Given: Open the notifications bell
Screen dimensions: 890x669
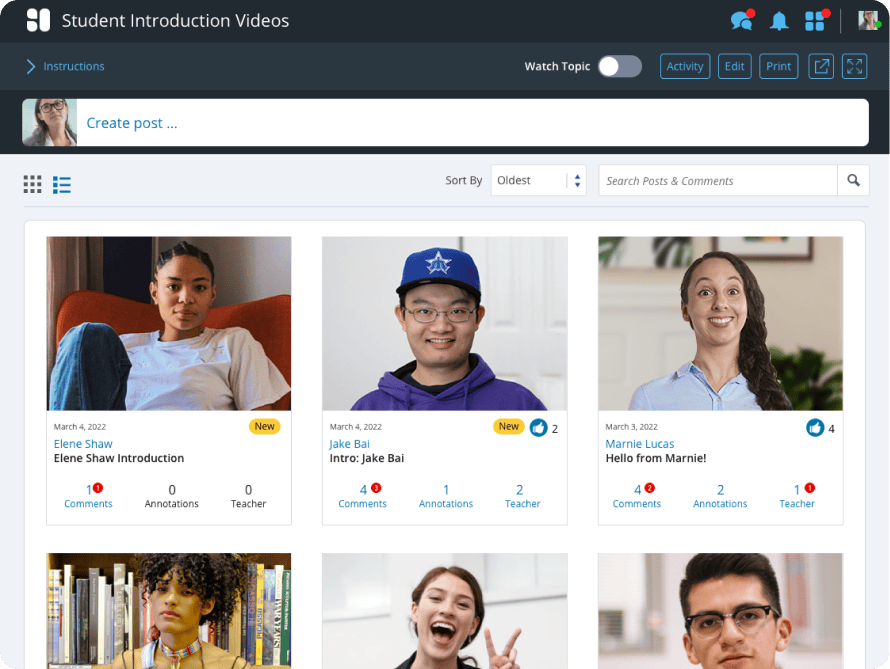Looking at the screenshot, I should pos(779,21).
